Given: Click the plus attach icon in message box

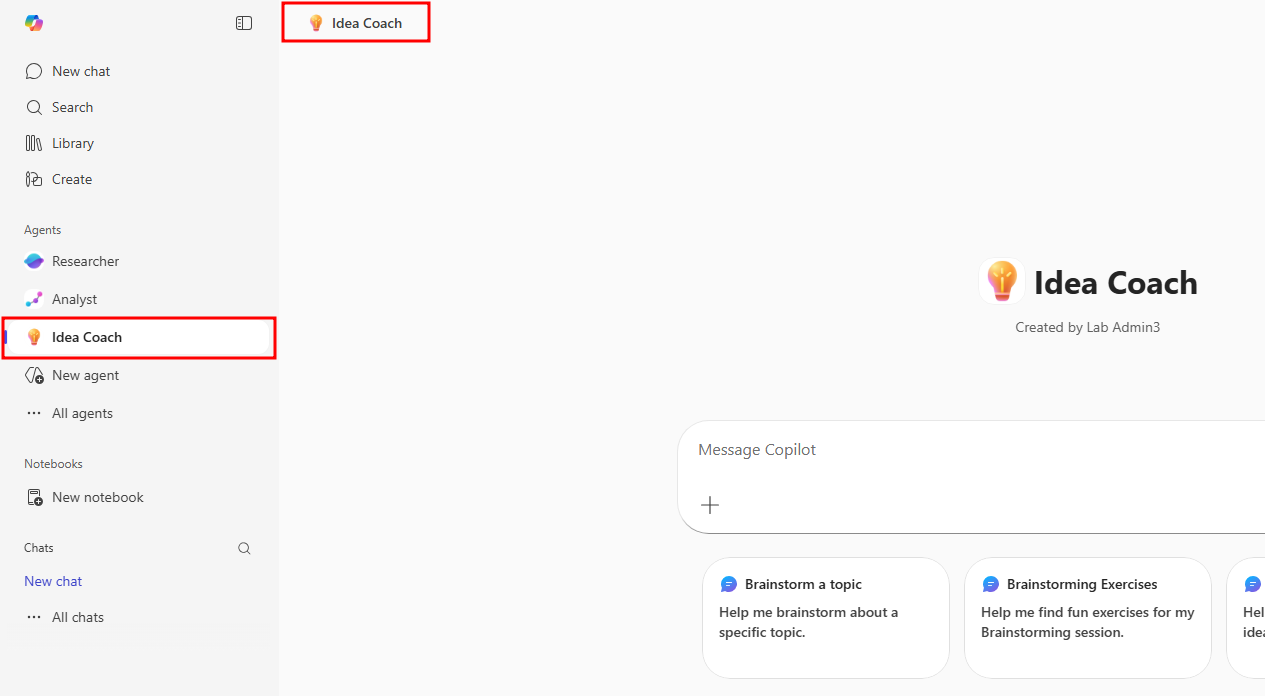Looking at the screenshot, I should (710, 505).
